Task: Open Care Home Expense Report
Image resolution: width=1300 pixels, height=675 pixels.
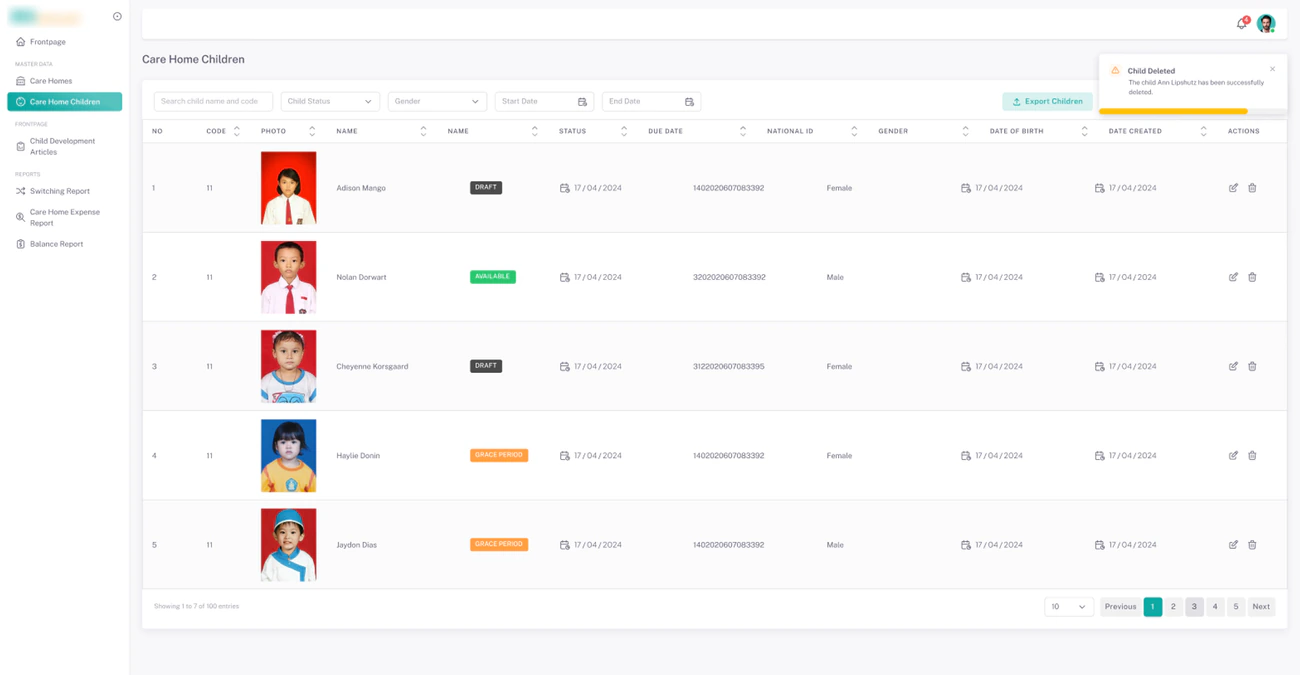Action: (64, 218)
